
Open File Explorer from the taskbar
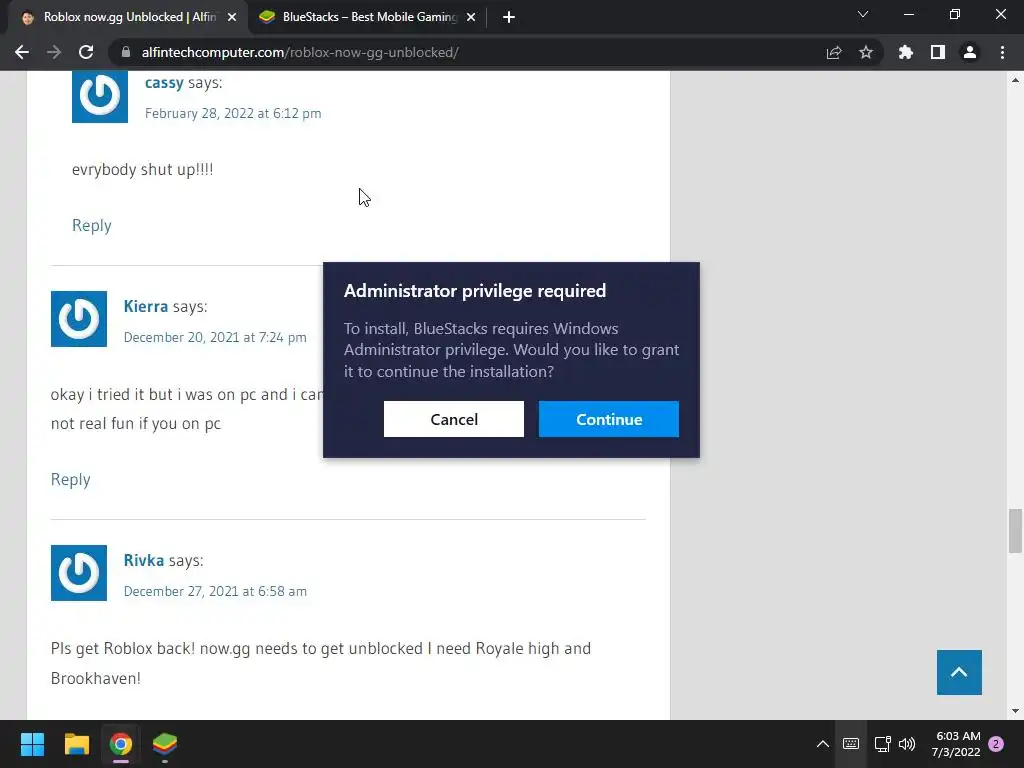coord(76,744)
